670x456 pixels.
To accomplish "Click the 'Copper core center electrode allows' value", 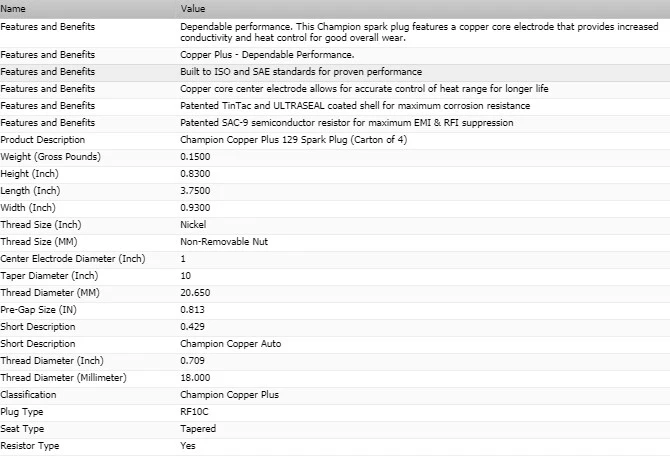I will click(364, 89).
